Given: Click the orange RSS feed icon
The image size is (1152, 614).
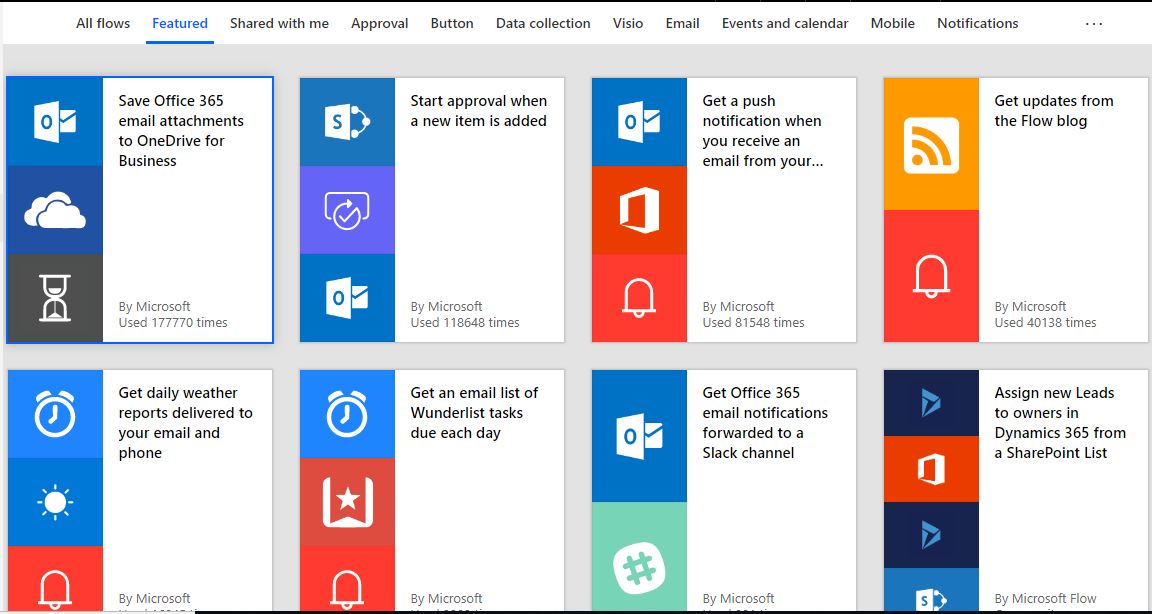Looking at the screenshot, I should pyautogui.click(x=931, y=144).
